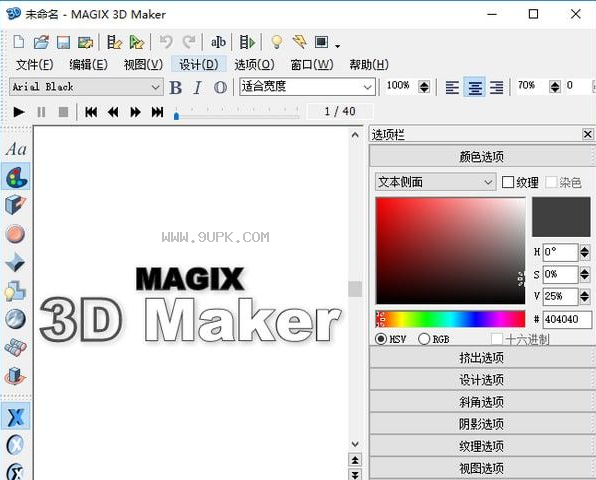Click the Open file folder icon
The height and width of the screenshot is (480, 596).
coord(41,42)
